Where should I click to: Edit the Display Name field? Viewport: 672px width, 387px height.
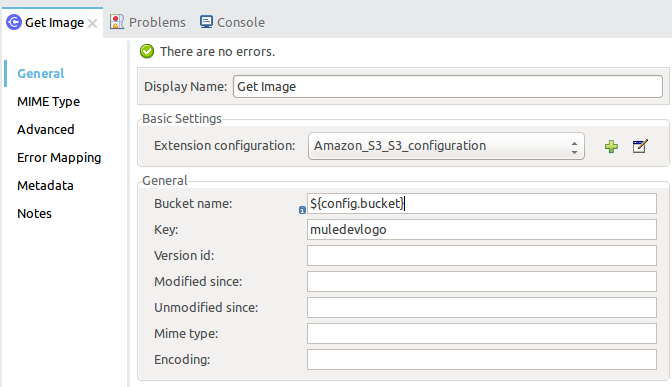pyautogui.click(x=448, y=87)
